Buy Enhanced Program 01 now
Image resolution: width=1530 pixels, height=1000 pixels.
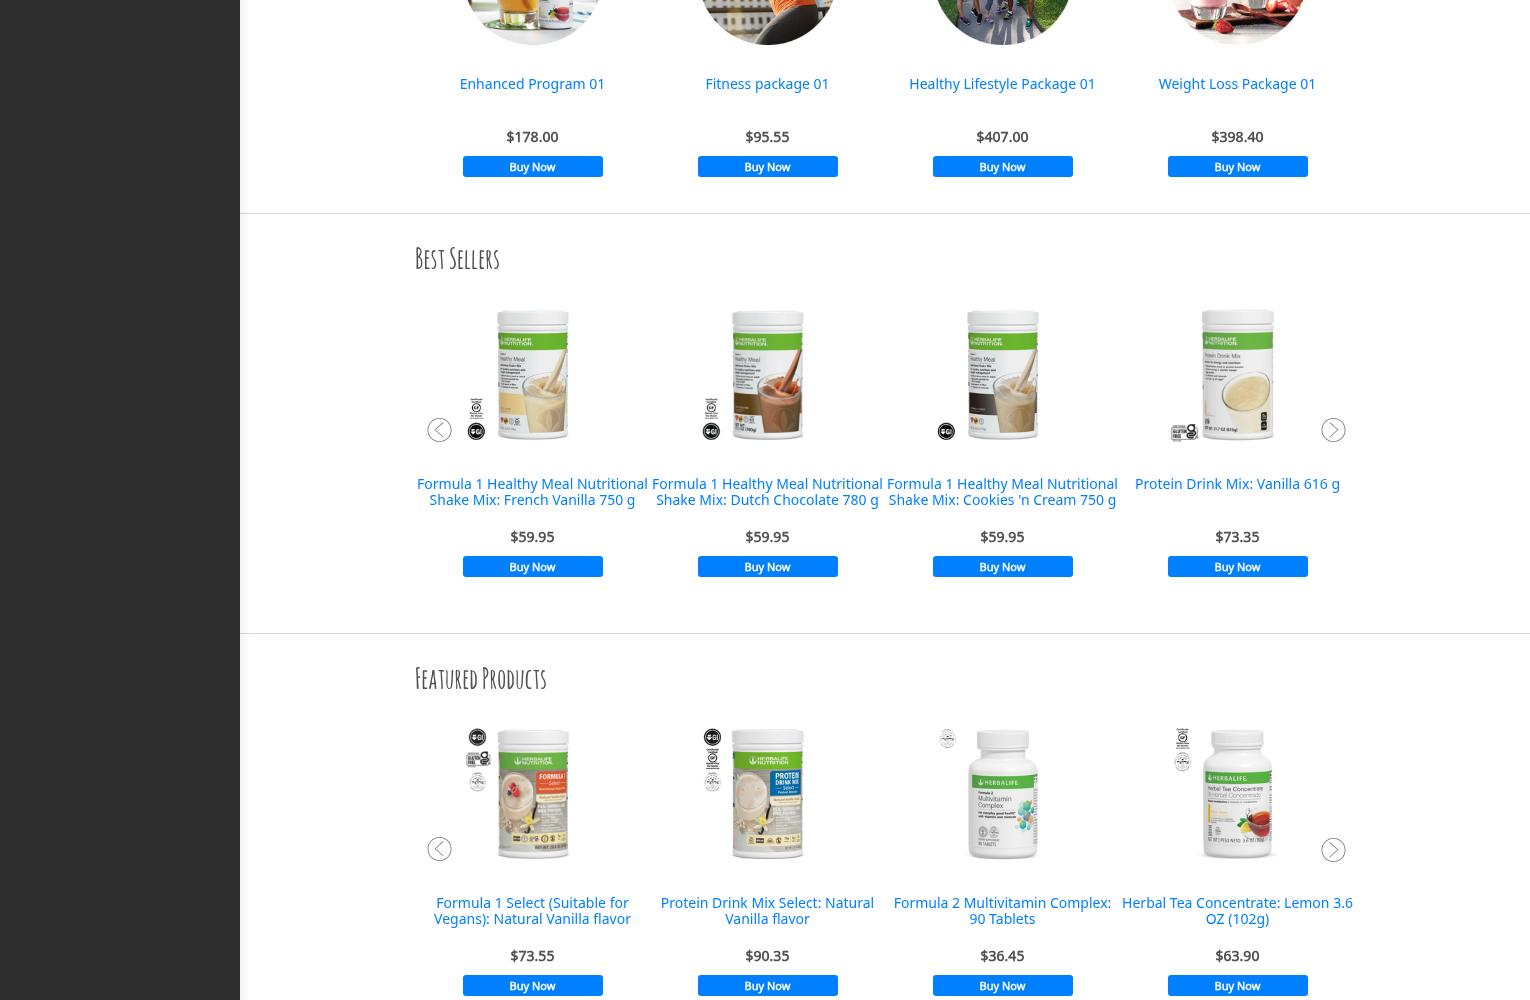pyautogui.click(x=532, y=167)
